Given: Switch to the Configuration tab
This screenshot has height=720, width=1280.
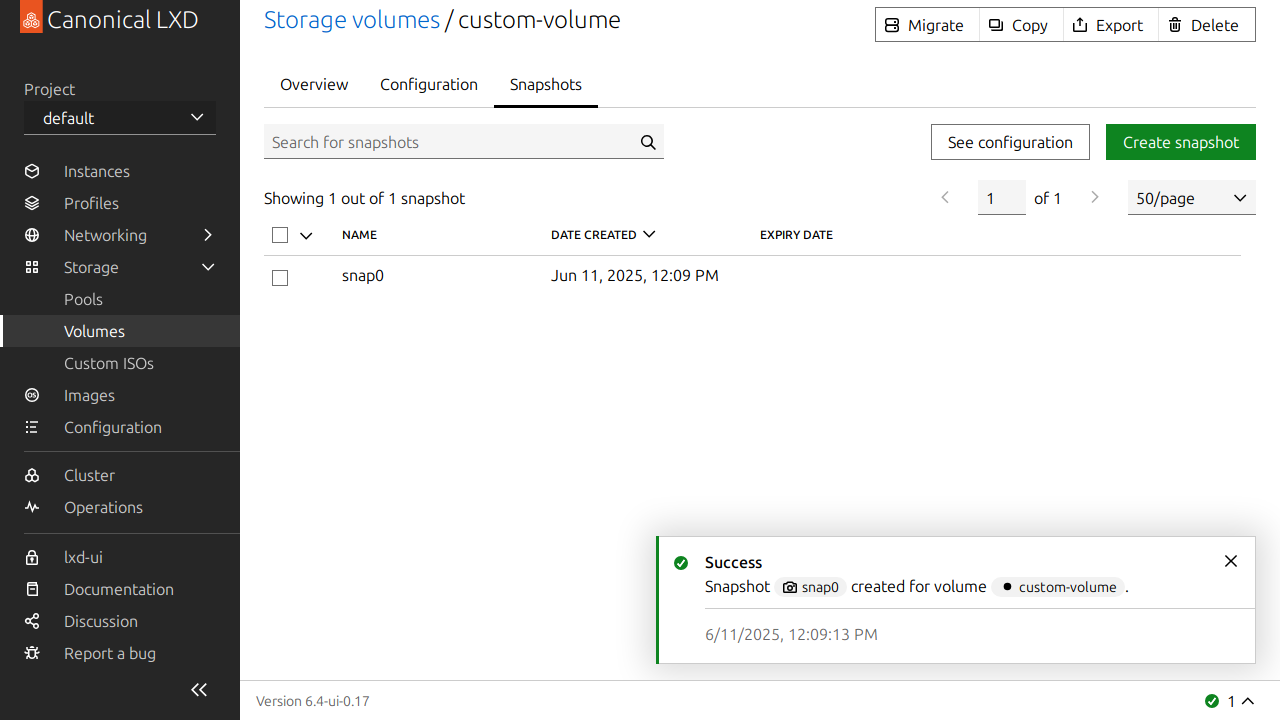Looking at the screenshot, I should point(429,85).
